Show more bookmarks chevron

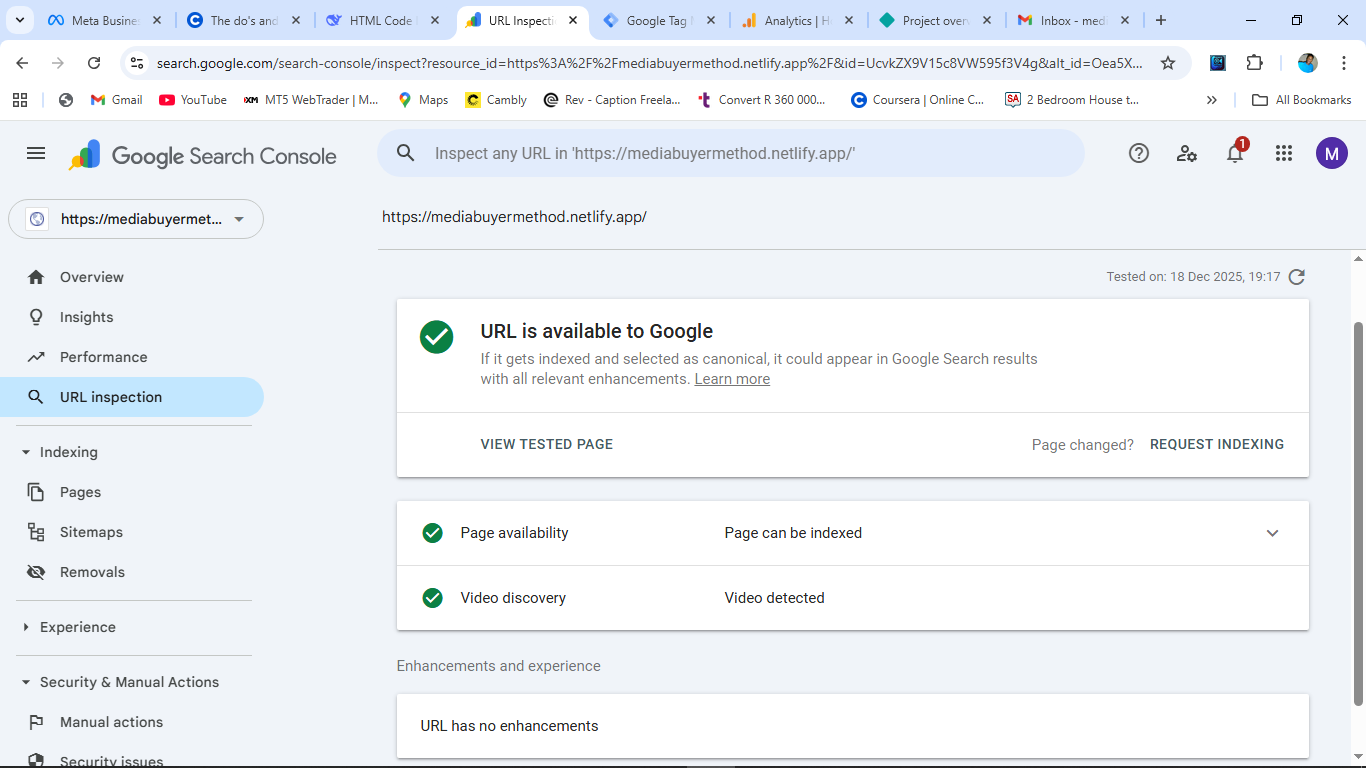tap(1212, 100)
